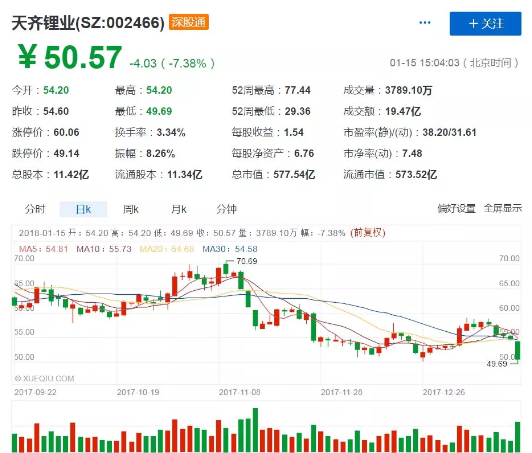The height and width of the screenshot is (453, 532).
Task: Click the 每股收益 value 1.54
Action: (x=294, y=132)
